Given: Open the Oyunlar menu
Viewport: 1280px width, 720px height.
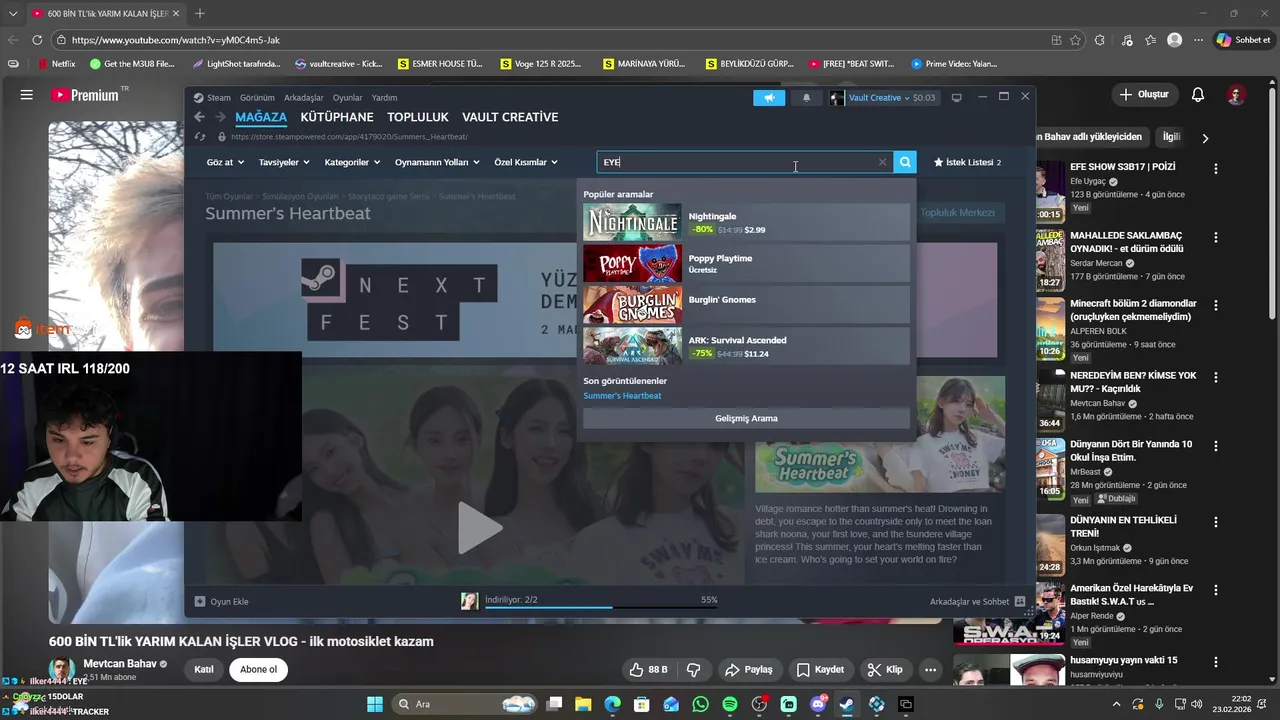Looking at the screenshot, I should pyautogui.click(x=347, y=98).
